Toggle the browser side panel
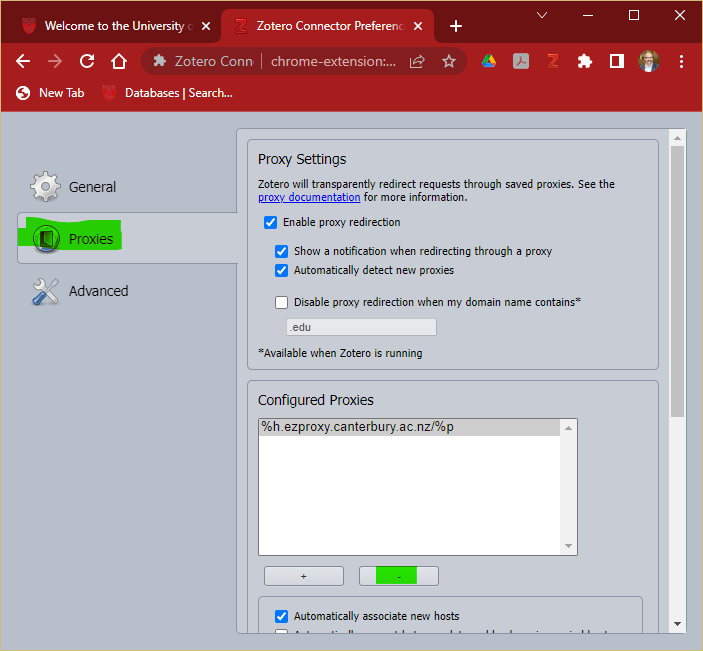Image resolution: width=703 pixels, height=651 pixels. (617, 61)
